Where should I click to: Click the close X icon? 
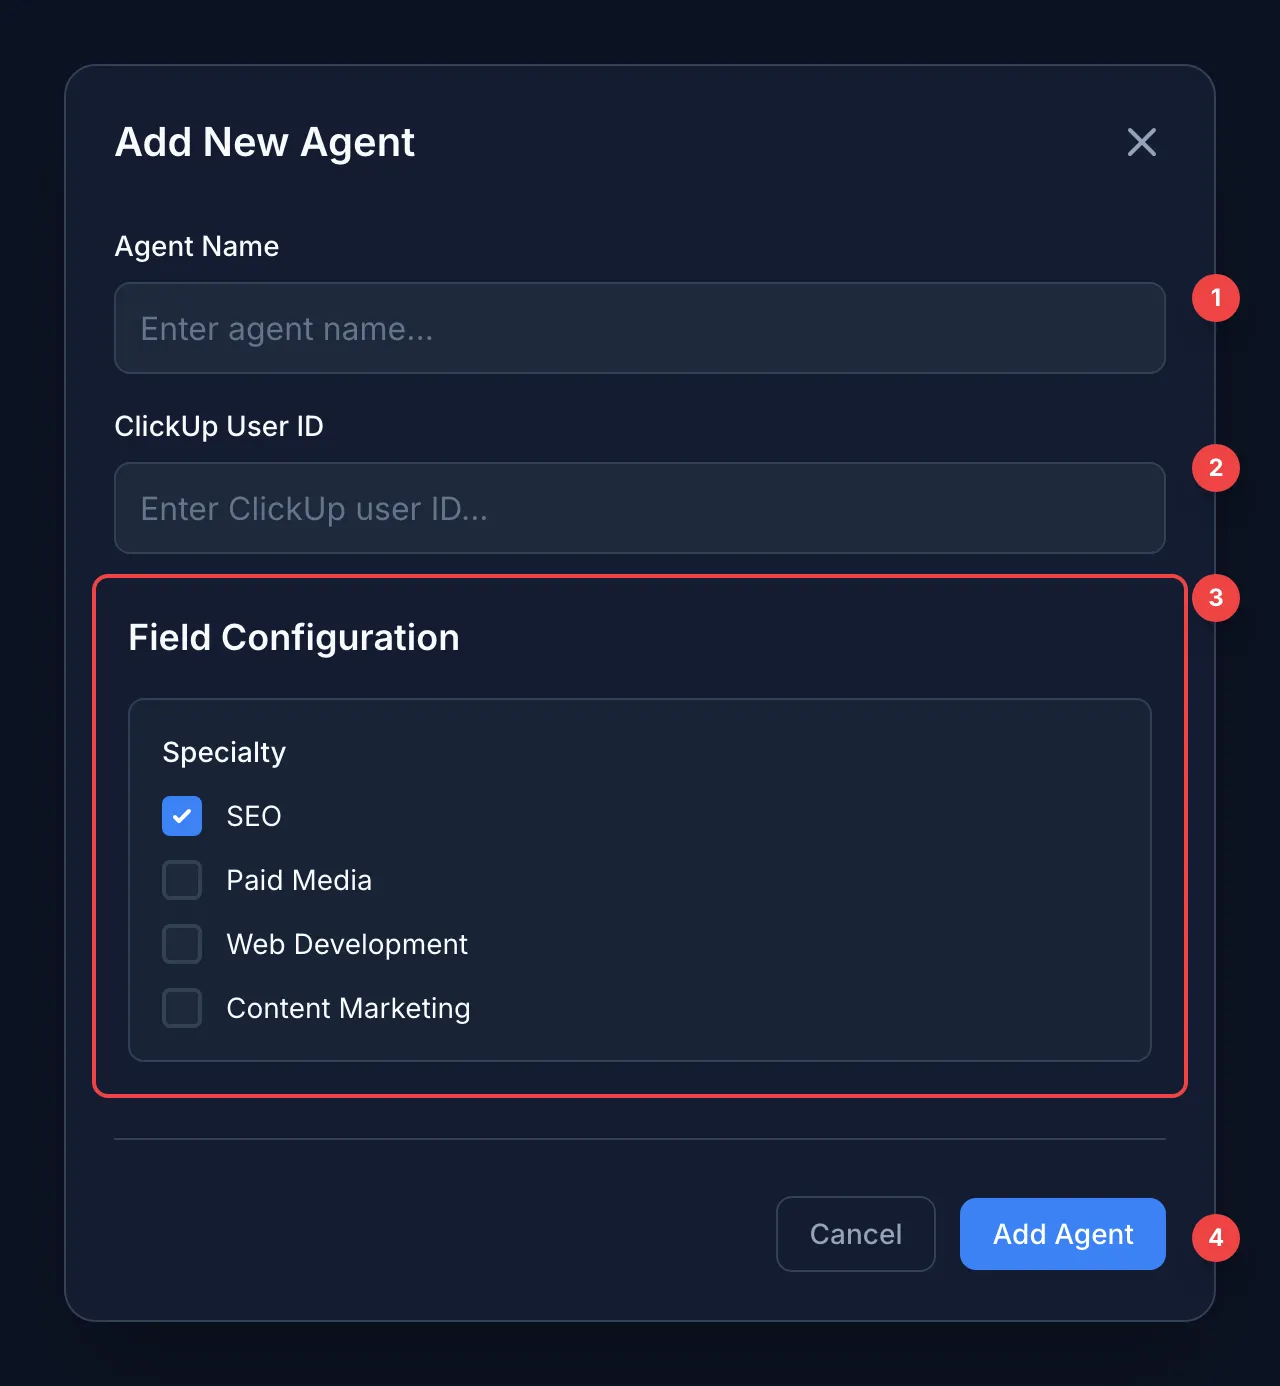point(1141,143)
